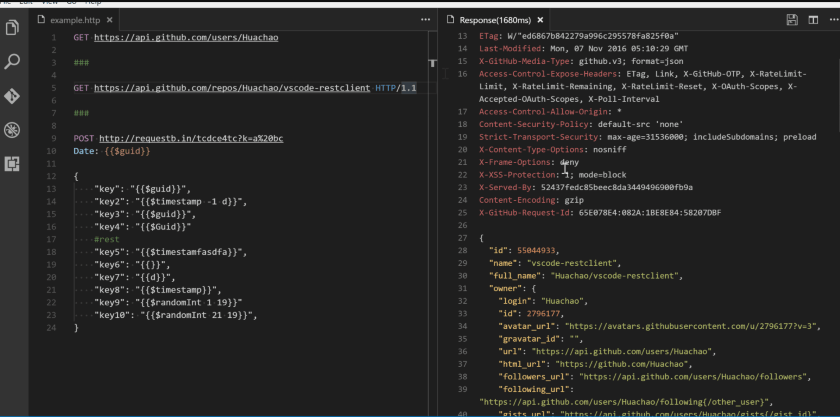The image size is (840, 417).
Task: Click the "full_name" line in the response
Action: tap(585, 276)
